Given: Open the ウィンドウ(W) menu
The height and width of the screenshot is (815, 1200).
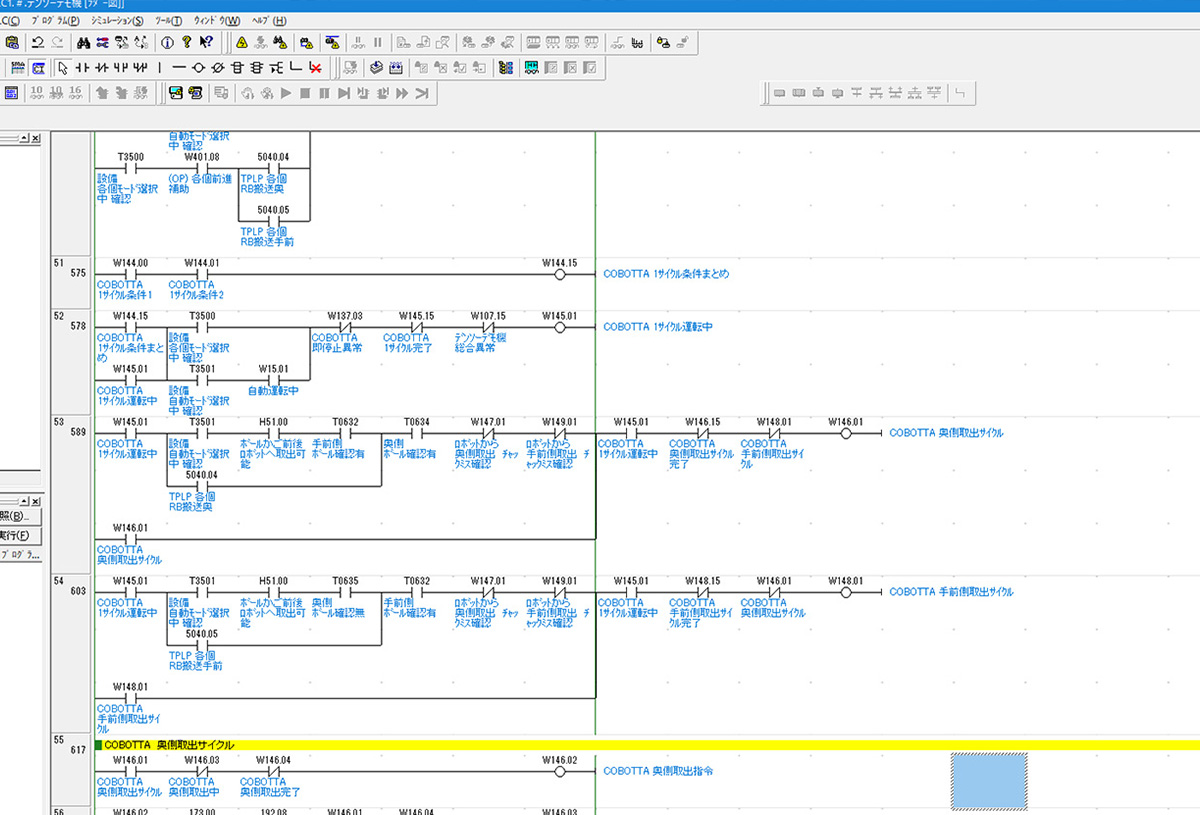Looking at the screenshot, I should coord(218,21).
